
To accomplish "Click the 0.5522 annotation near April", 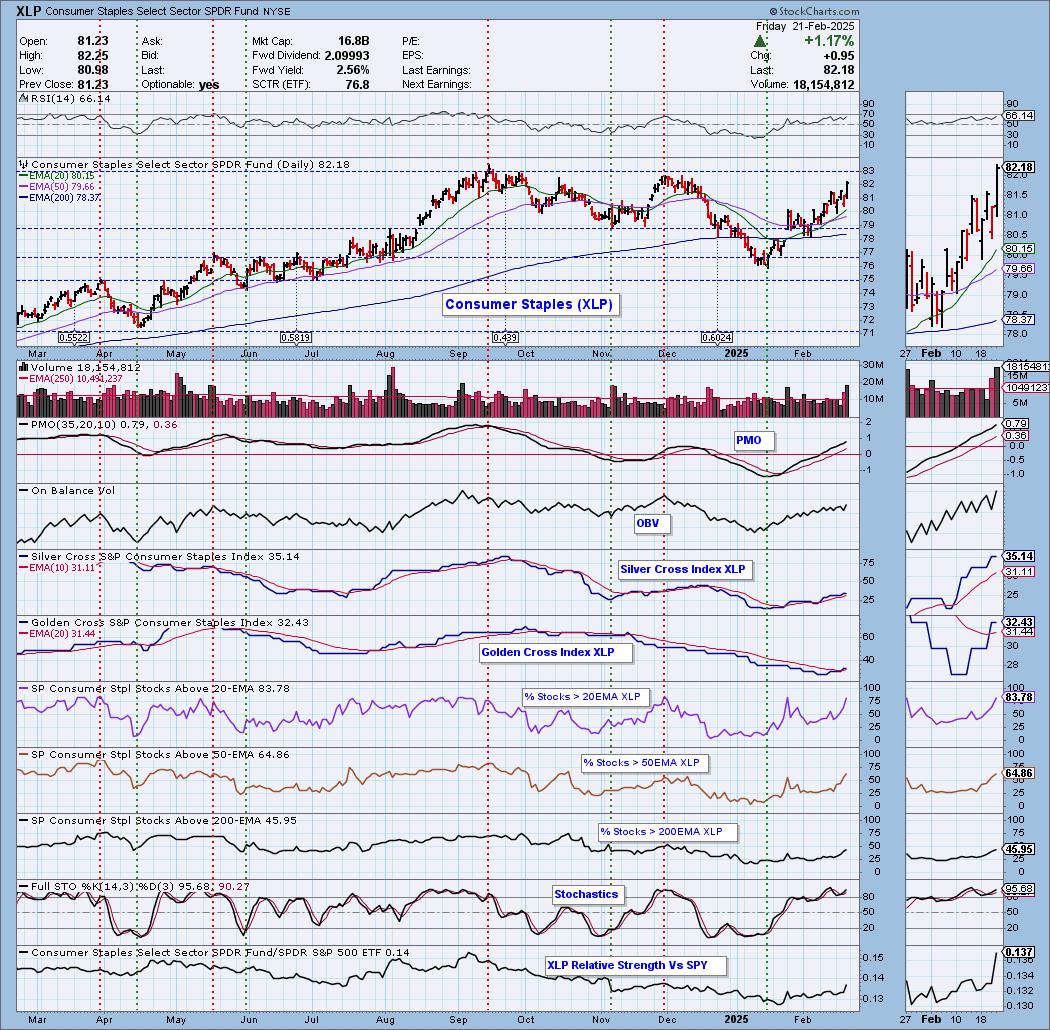I will 74,338.
